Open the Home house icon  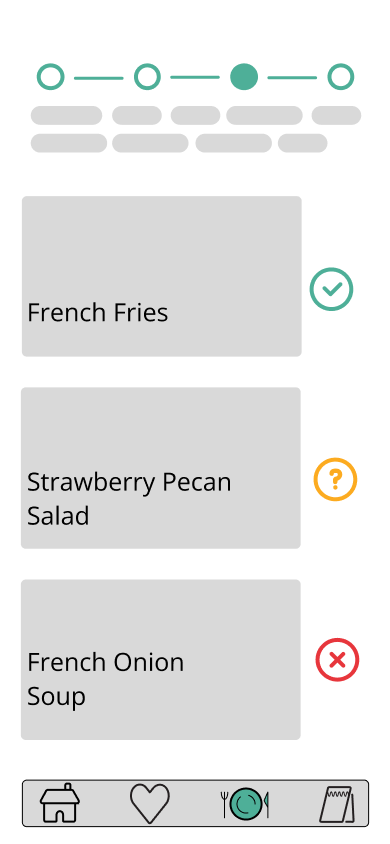tap(60, 803)
